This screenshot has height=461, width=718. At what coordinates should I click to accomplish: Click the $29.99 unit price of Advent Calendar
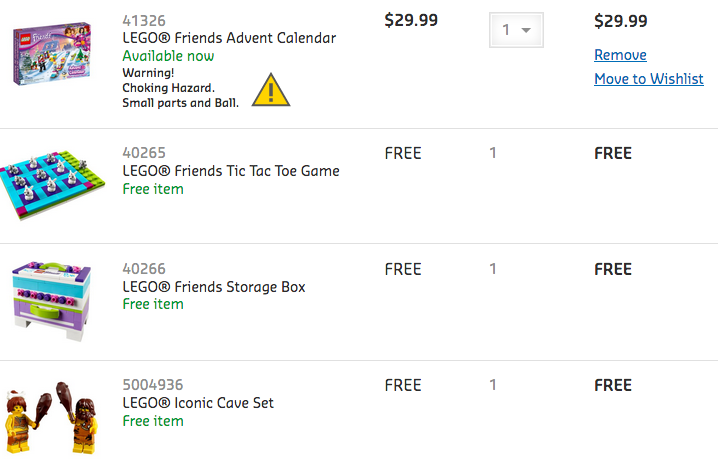[x=411, y=20]
